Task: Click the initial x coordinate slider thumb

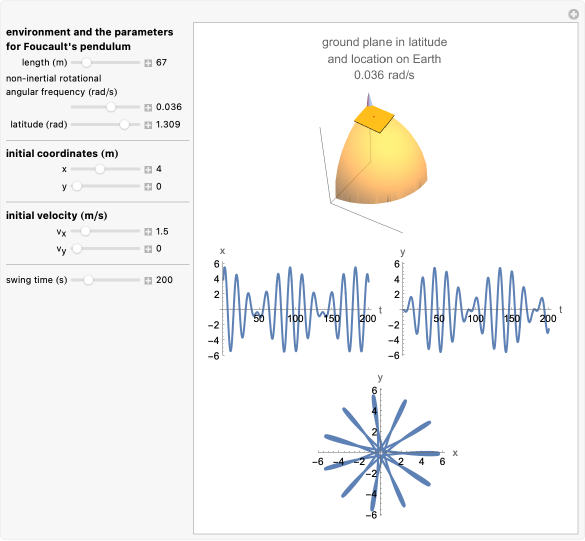Action: tap(100, 169)
